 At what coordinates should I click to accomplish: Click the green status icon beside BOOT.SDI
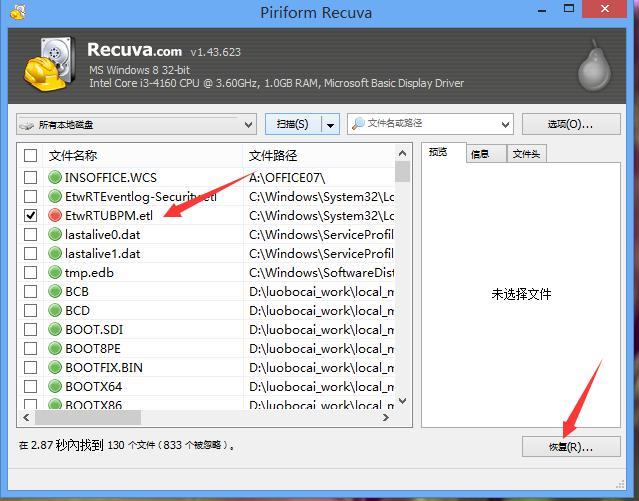pos(55,329)
